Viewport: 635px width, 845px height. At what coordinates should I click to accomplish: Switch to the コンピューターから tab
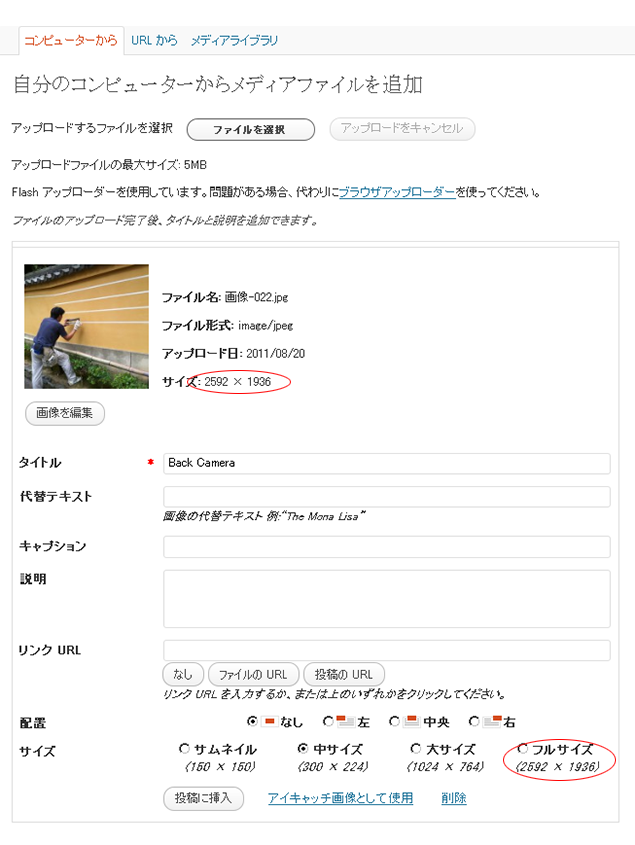(71, 40)
